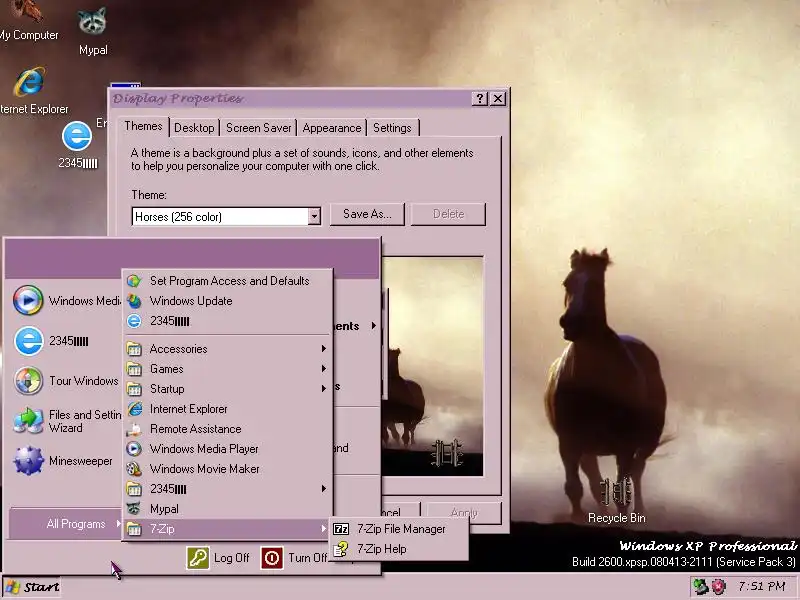This screenshot has width=800, height=600.
Task: Click the Windows Movie Maker icon
Action: click(x=134, y=469)
